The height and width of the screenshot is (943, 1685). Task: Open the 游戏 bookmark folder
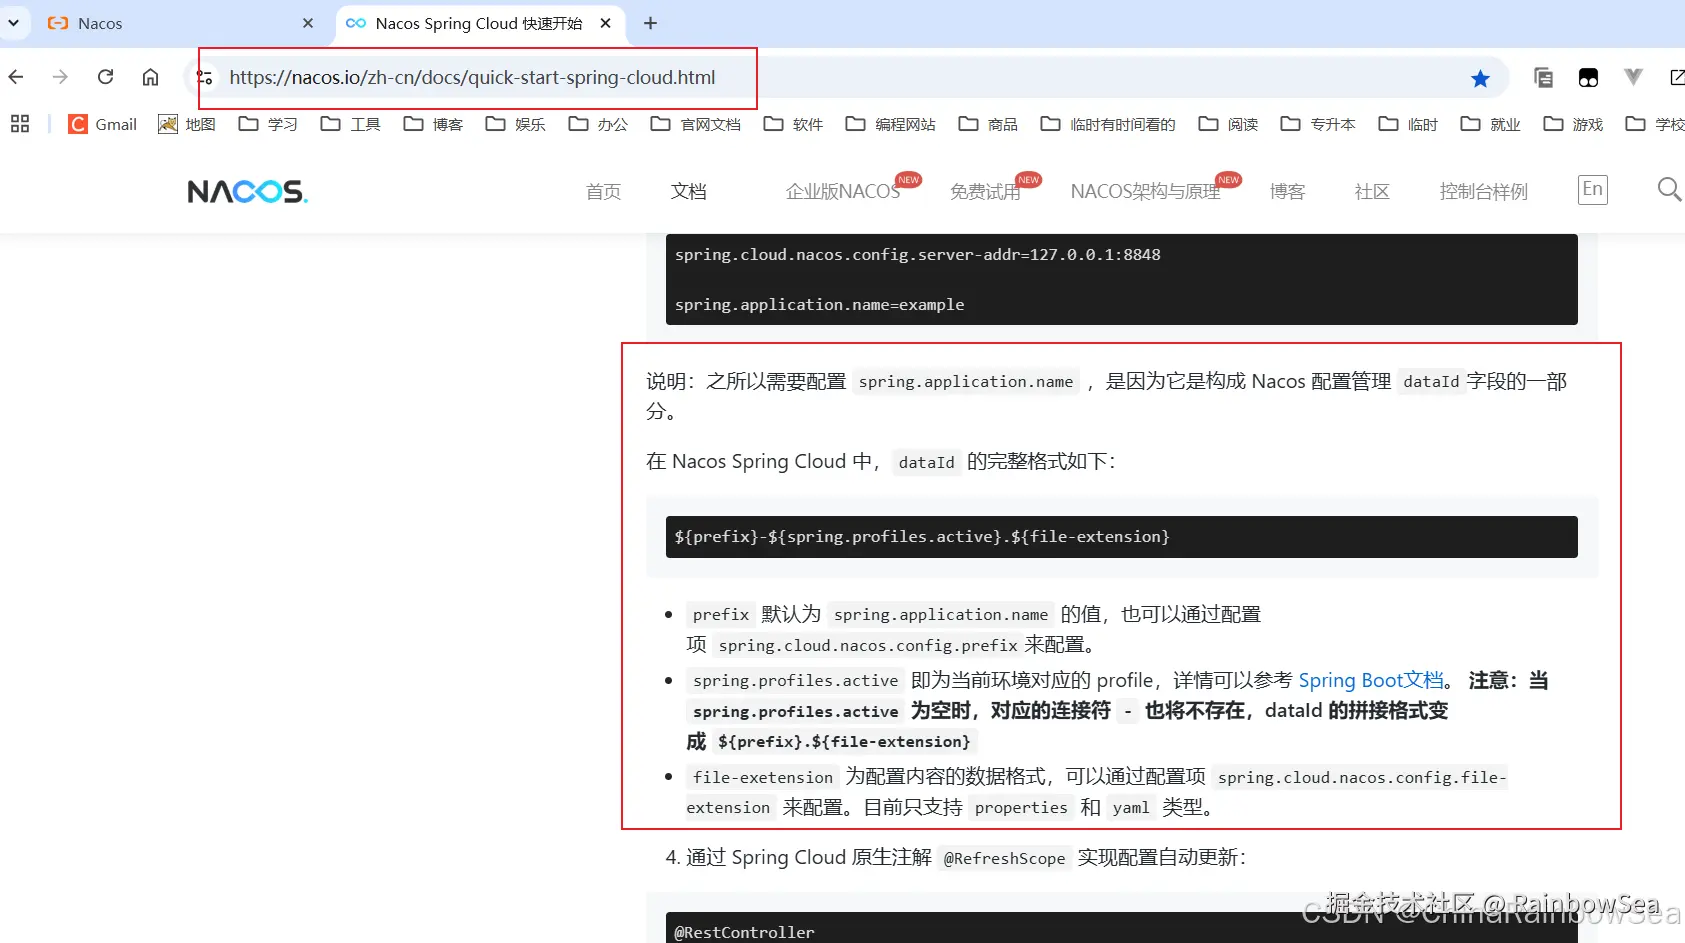tap(1573, 124)
